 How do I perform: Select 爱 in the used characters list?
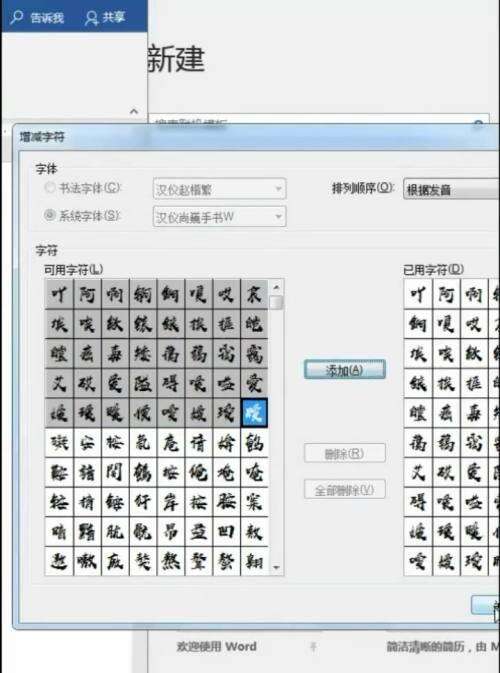[474, 472]
